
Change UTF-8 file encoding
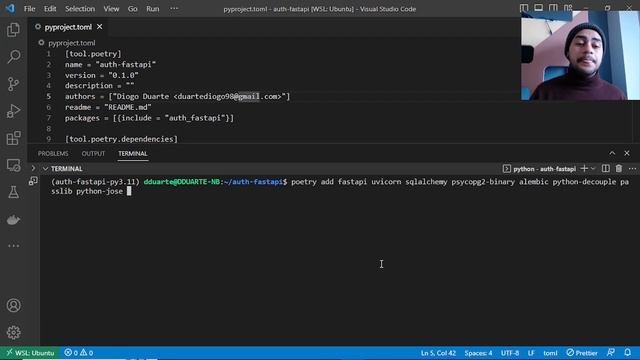[x=510, y=353]
